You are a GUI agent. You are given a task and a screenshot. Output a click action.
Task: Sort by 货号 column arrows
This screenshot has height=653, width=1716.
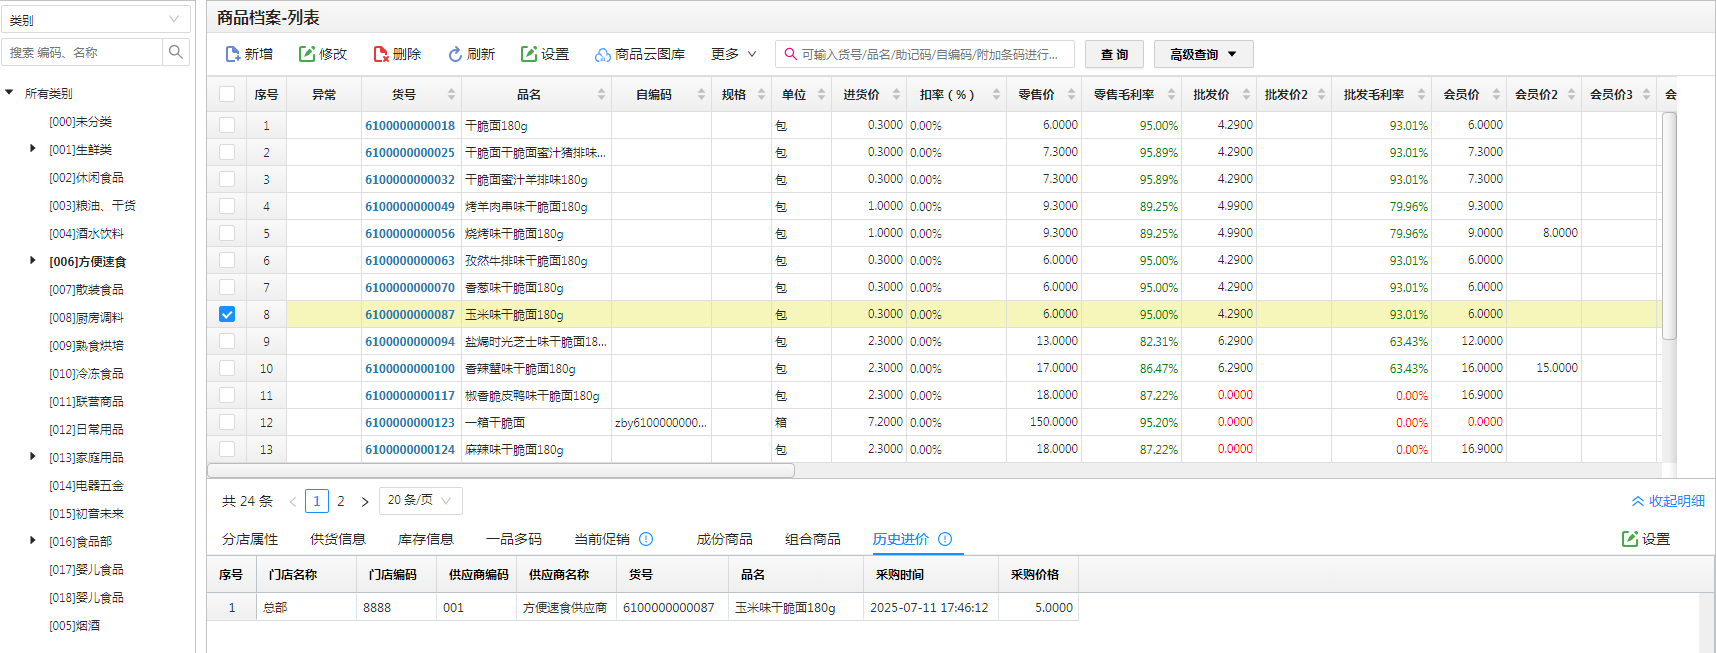pyautogui.click(x=451, y=94)
